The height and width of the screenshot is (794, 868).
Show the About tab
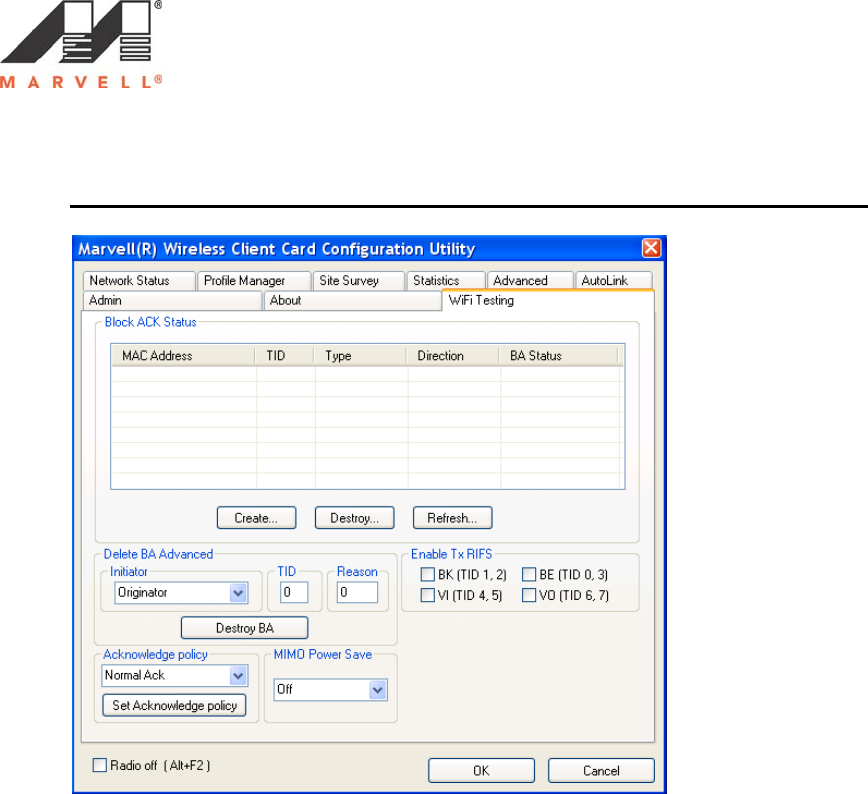coord(353,301)
